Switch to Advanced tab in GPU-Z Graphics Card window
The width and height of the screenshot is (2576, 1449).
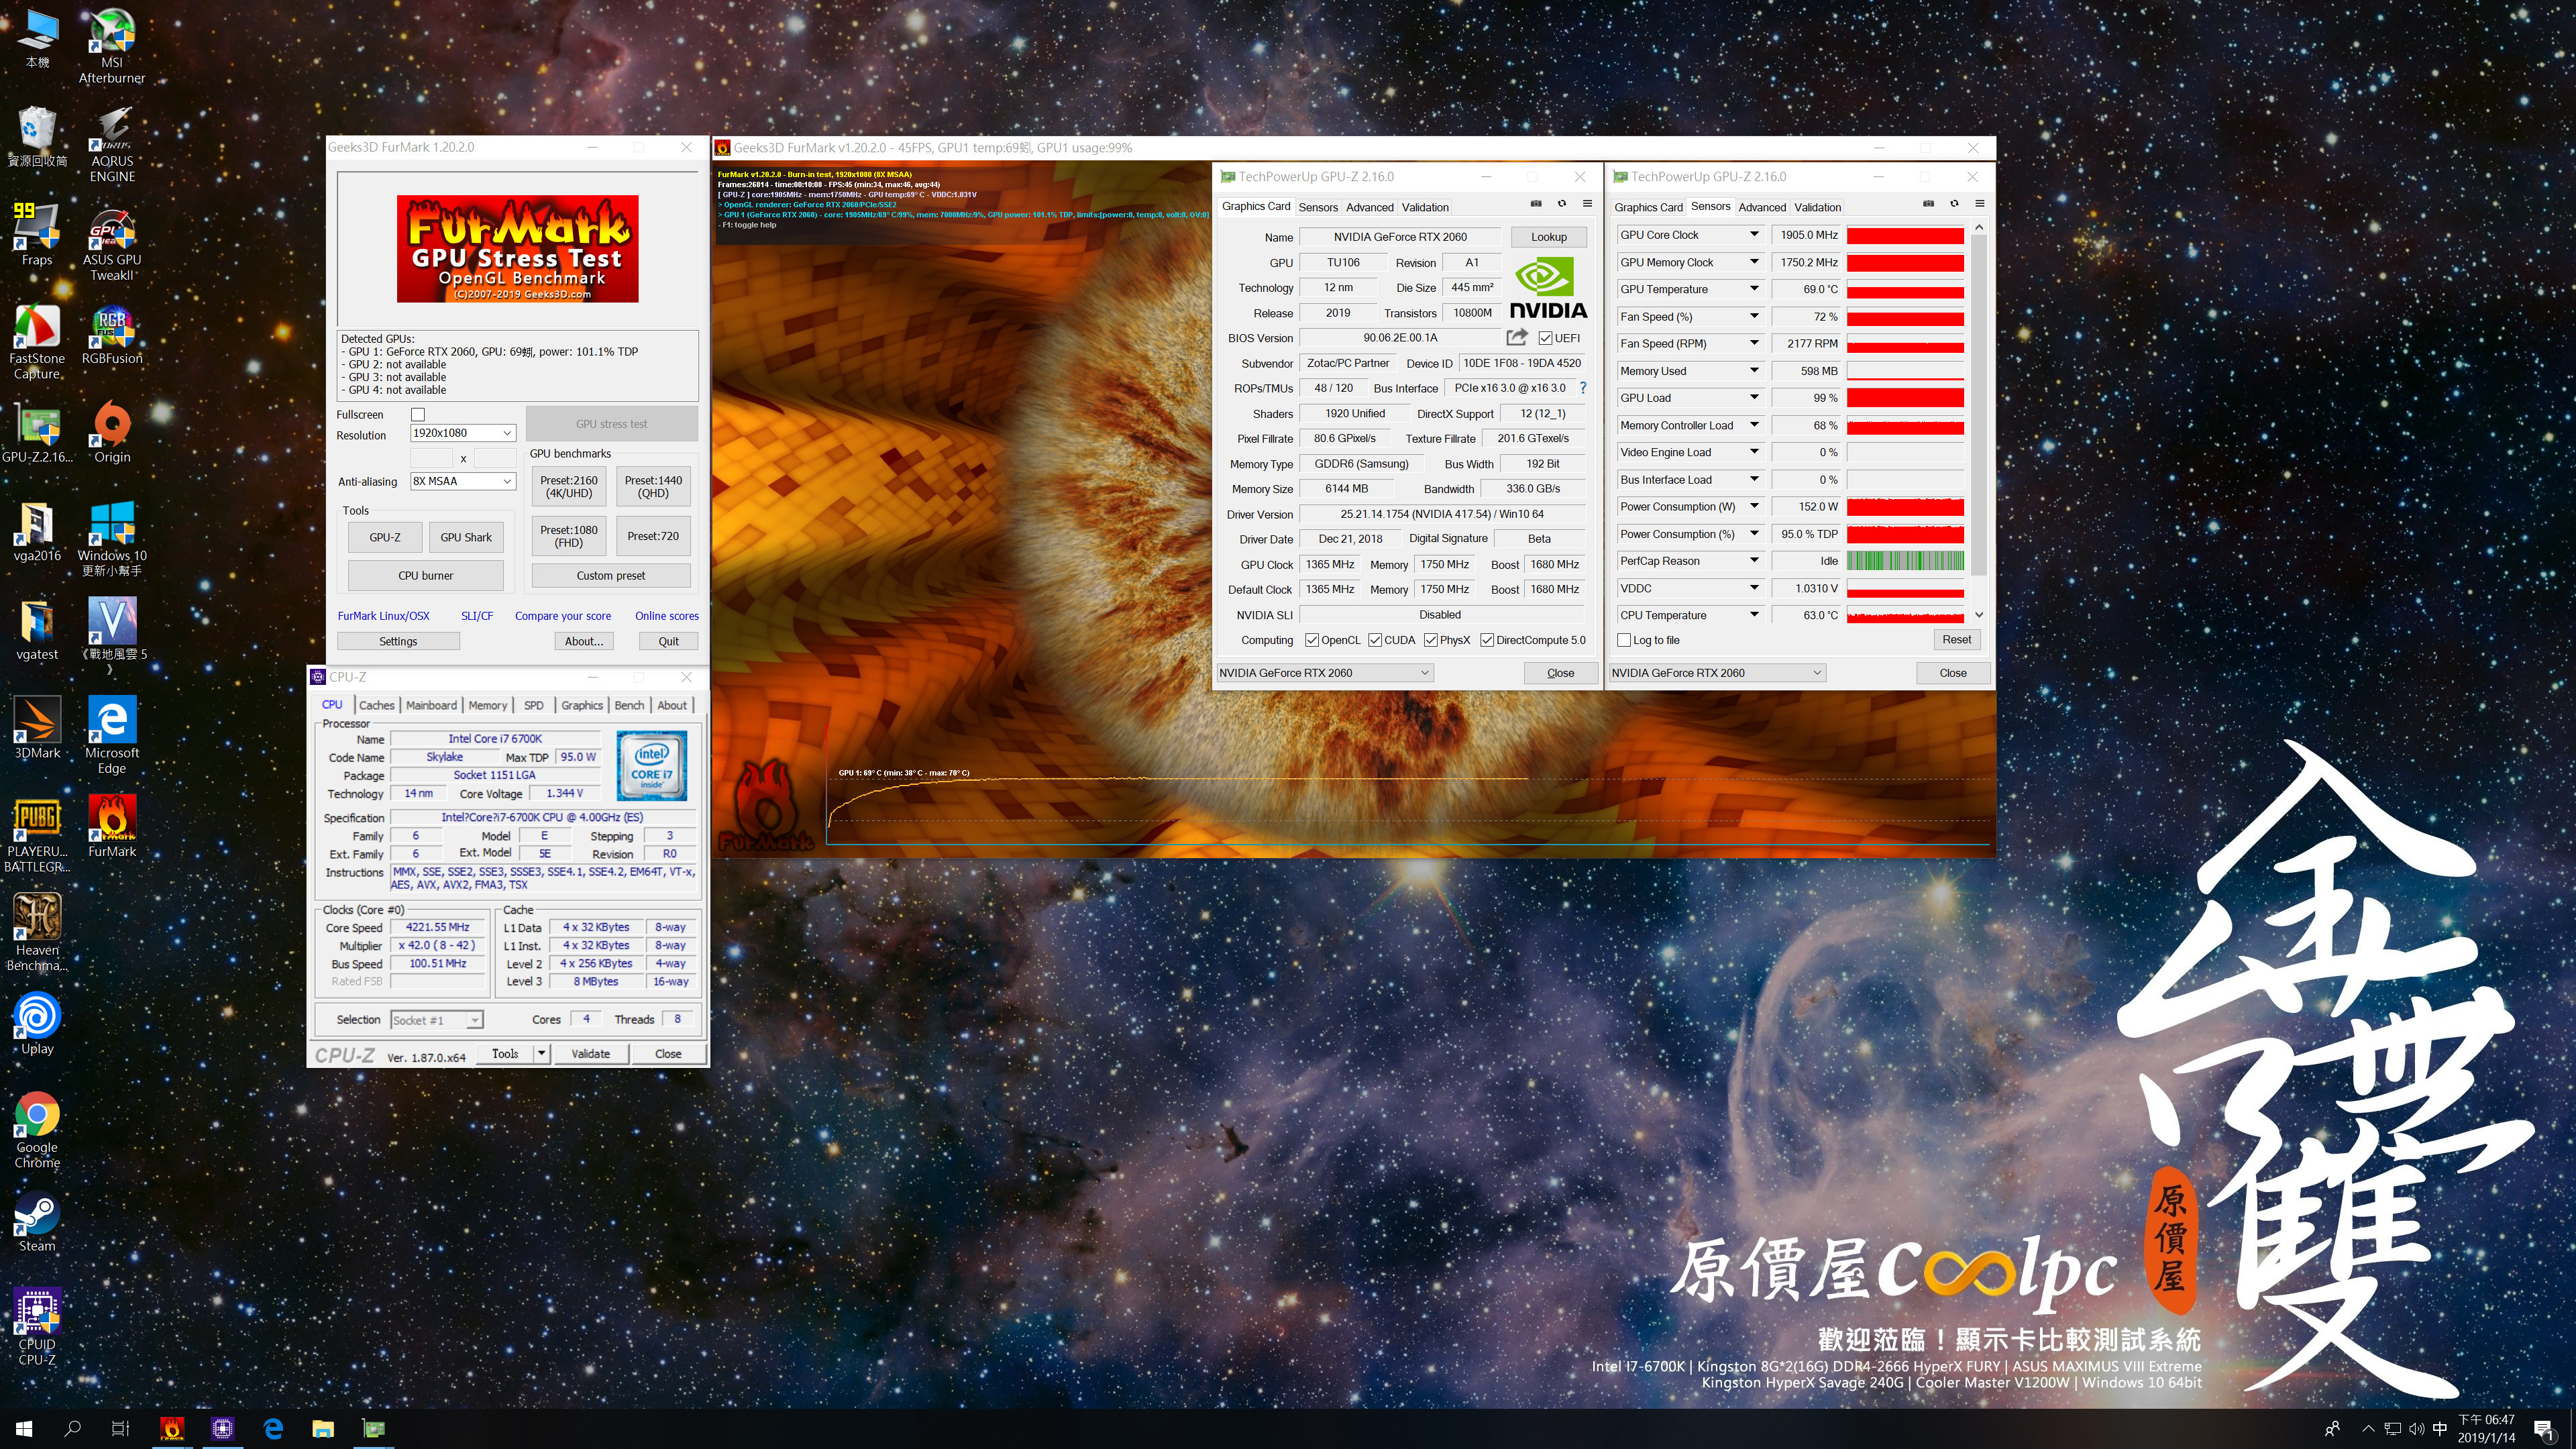pyautogui.click(x=1369, y=207)
